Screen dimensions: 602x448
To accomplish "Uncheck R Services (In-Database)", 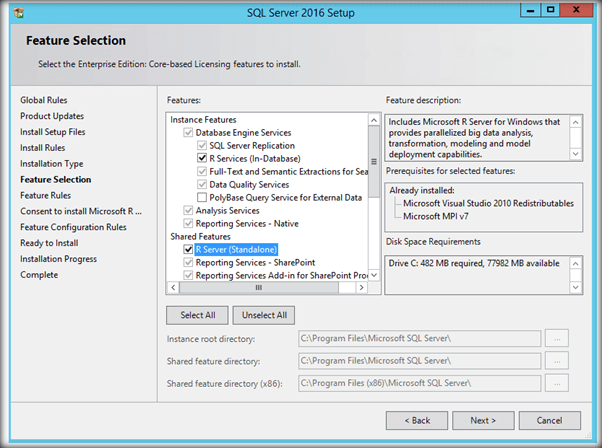I will click(202, 159).
